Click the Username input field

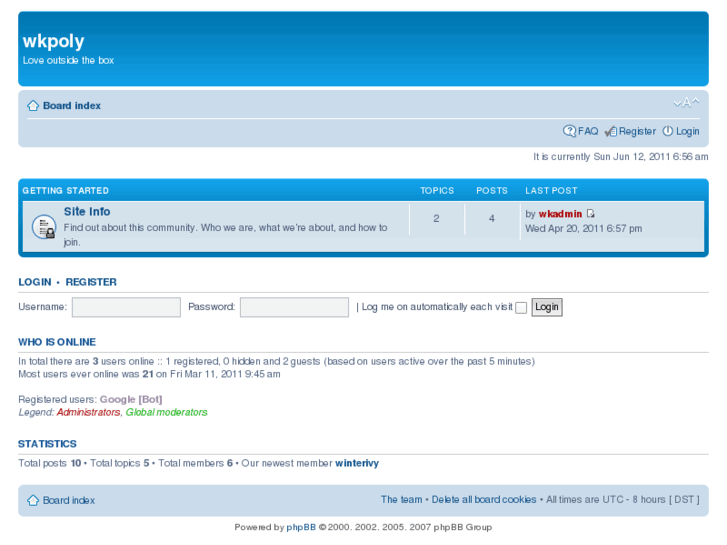coord(126,307)
